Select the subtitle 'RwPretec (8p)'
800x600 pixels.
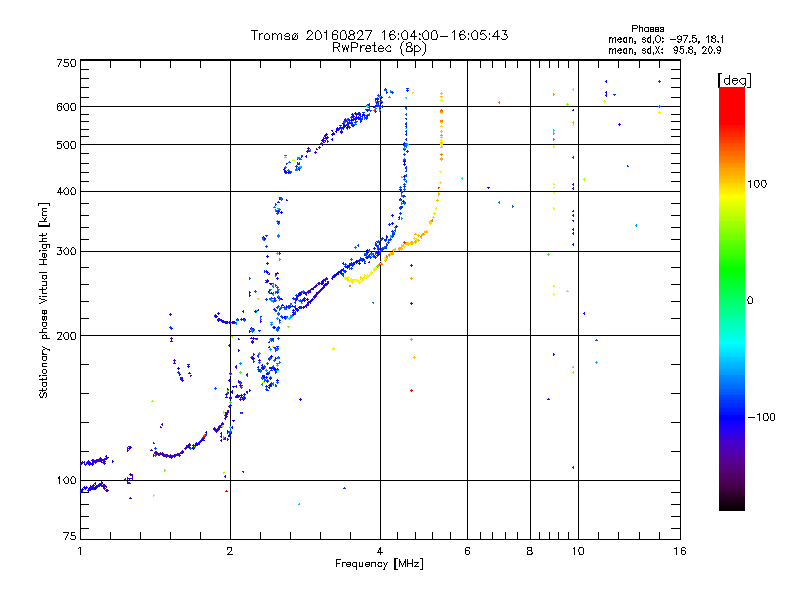tap(379, 48)
